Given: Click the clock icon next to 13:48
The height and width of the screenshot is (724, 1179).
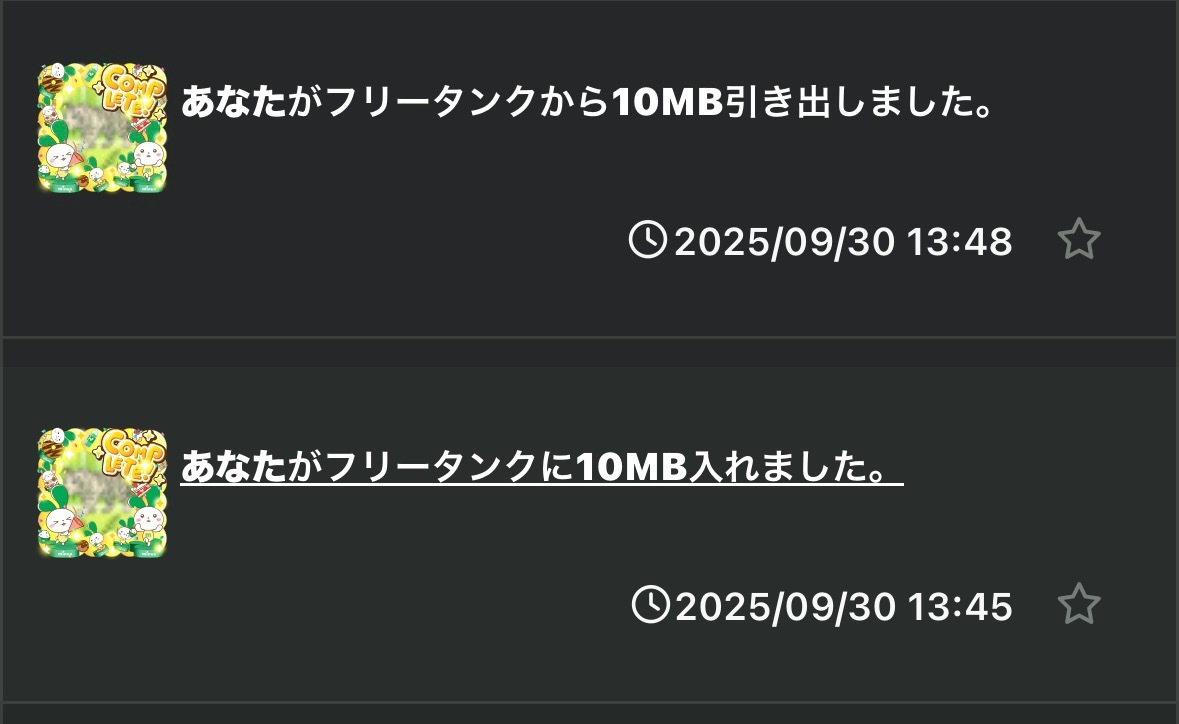Looking at the screenshot, I should [648, 241].
